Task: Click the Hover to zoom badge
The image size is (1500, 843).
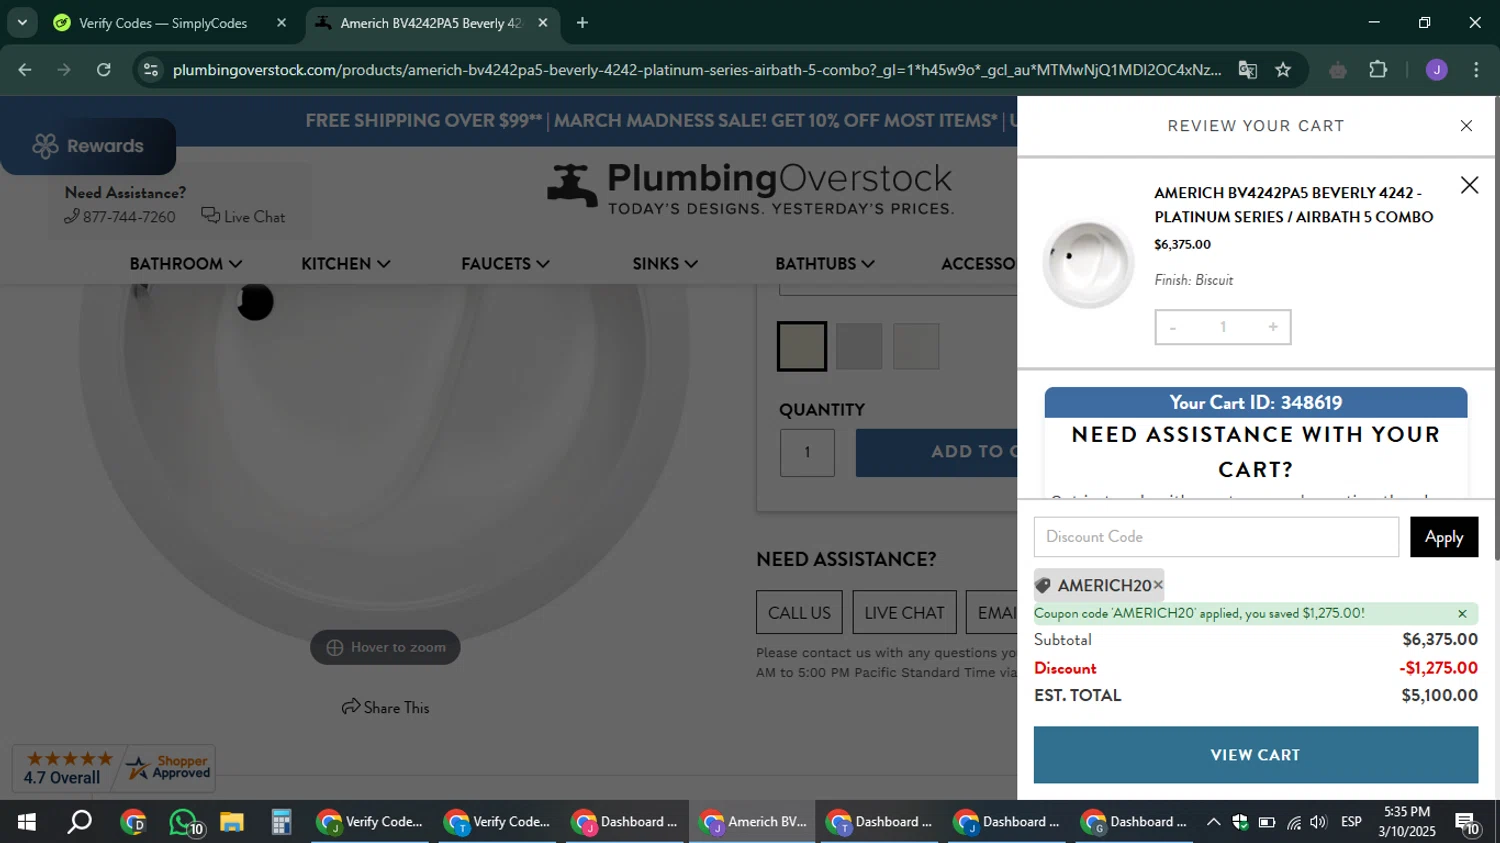Action: coord(385,647)
